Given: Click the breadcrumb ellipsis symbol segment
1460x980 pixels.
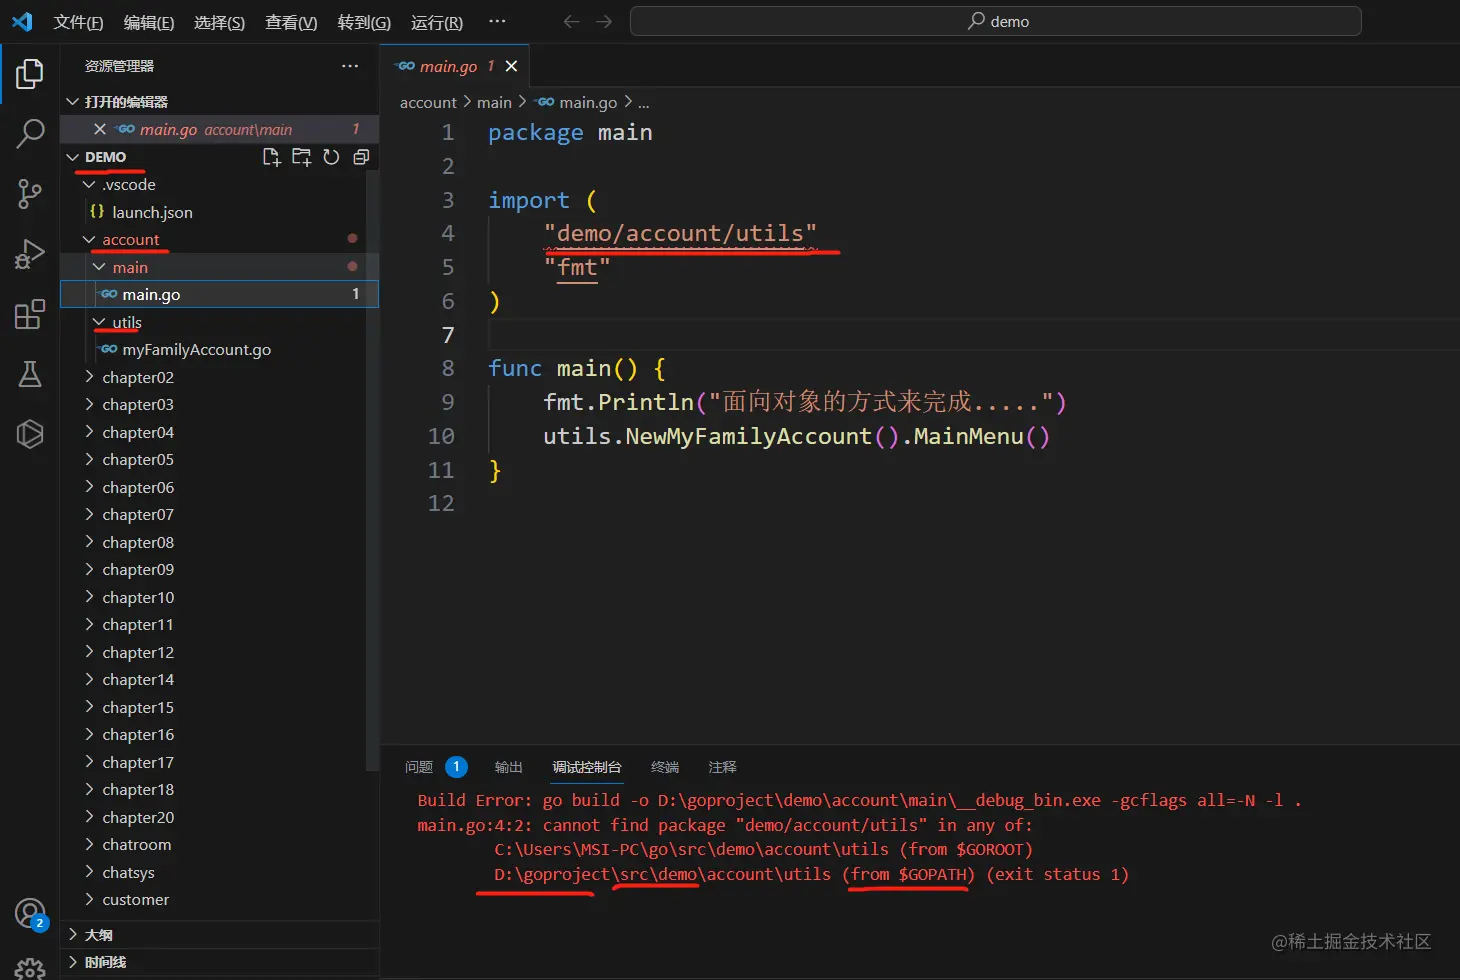Looking at the screenshot, I should pyautogui.click(x=644, y=102).
